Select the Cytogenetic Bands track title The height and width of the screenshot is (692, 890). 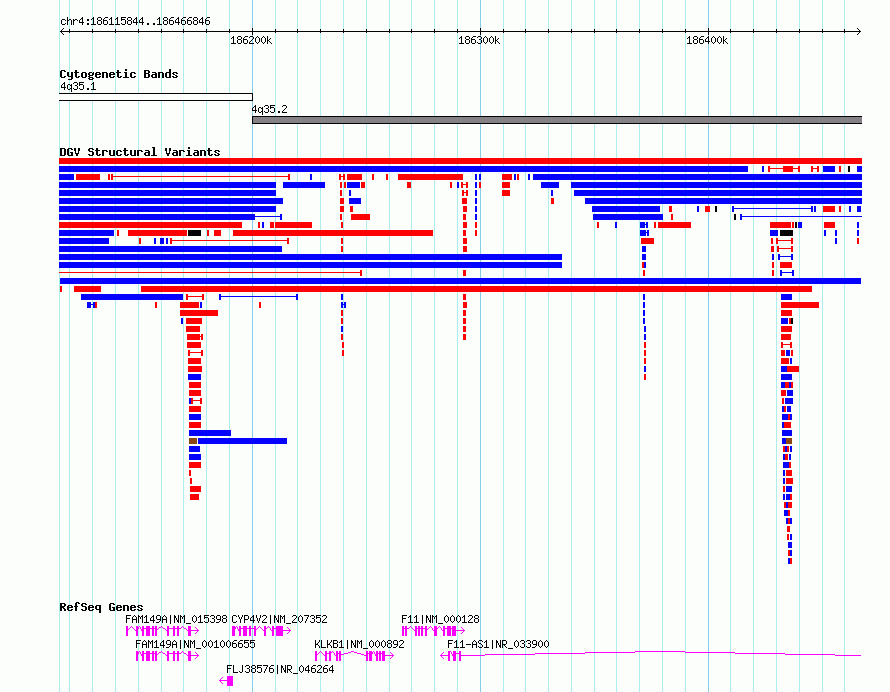click(x=119, y=74)
